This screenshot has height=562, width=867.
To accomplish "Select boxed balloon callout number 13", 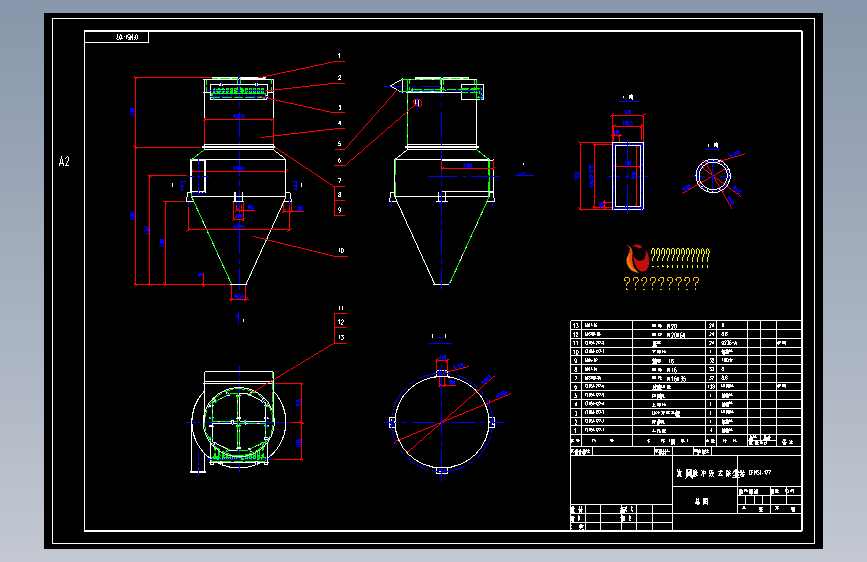I will tap(341, 337).
